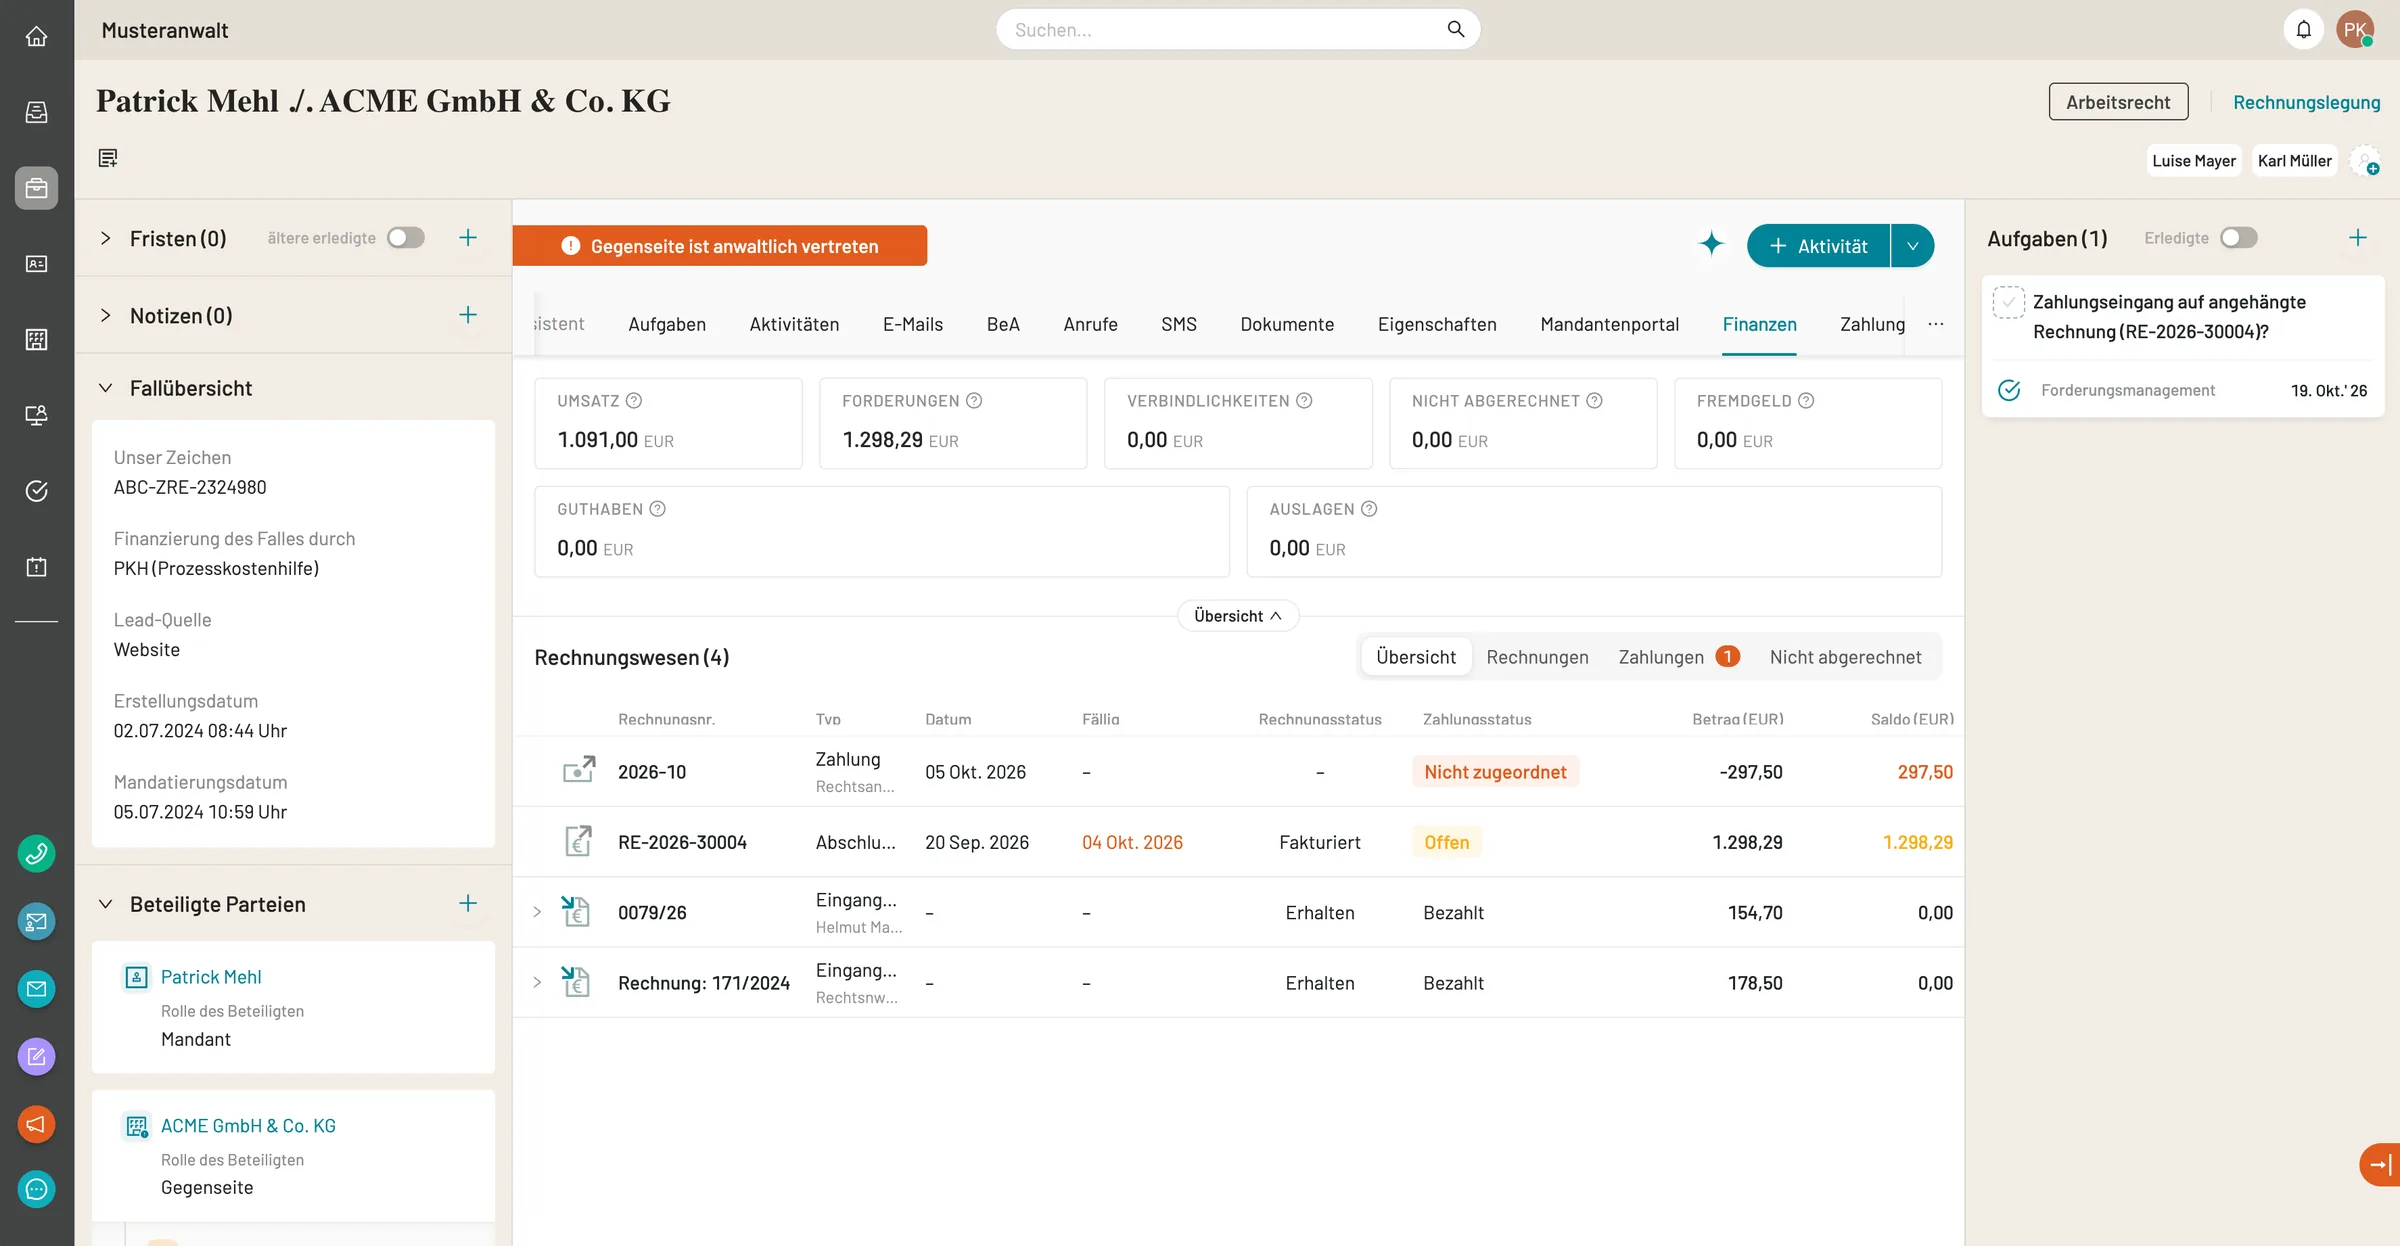Open the briefcase cases sidebar icon
This screenshot has width=2400, height=1246.
pos(36,188)
